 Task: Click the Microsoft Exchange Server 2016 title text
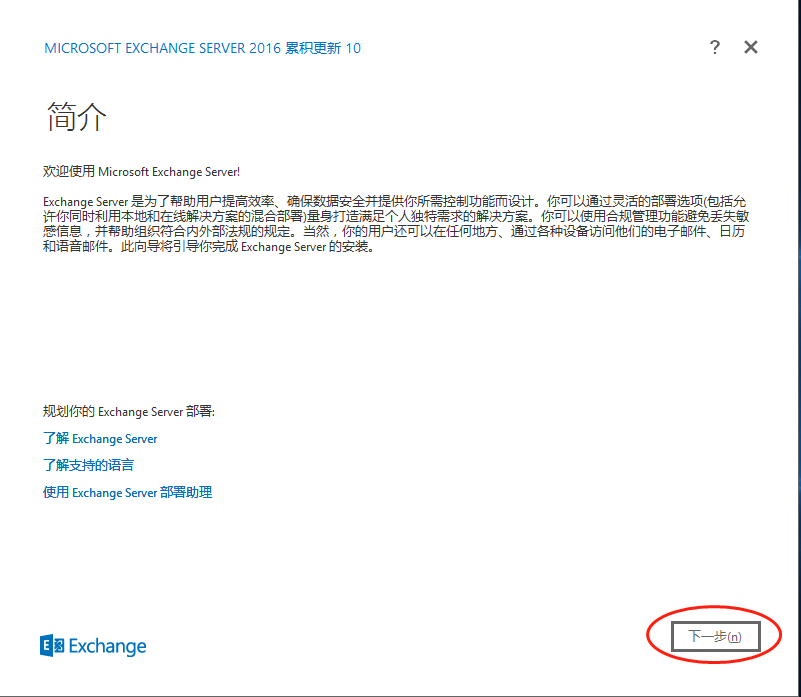202,48
